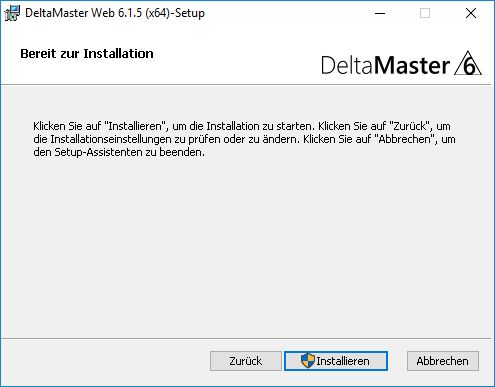Click the bold "Master" part of the logo
Image resolution: width=495 pixels, height=387 pixels.
click(x=412, y=65)
